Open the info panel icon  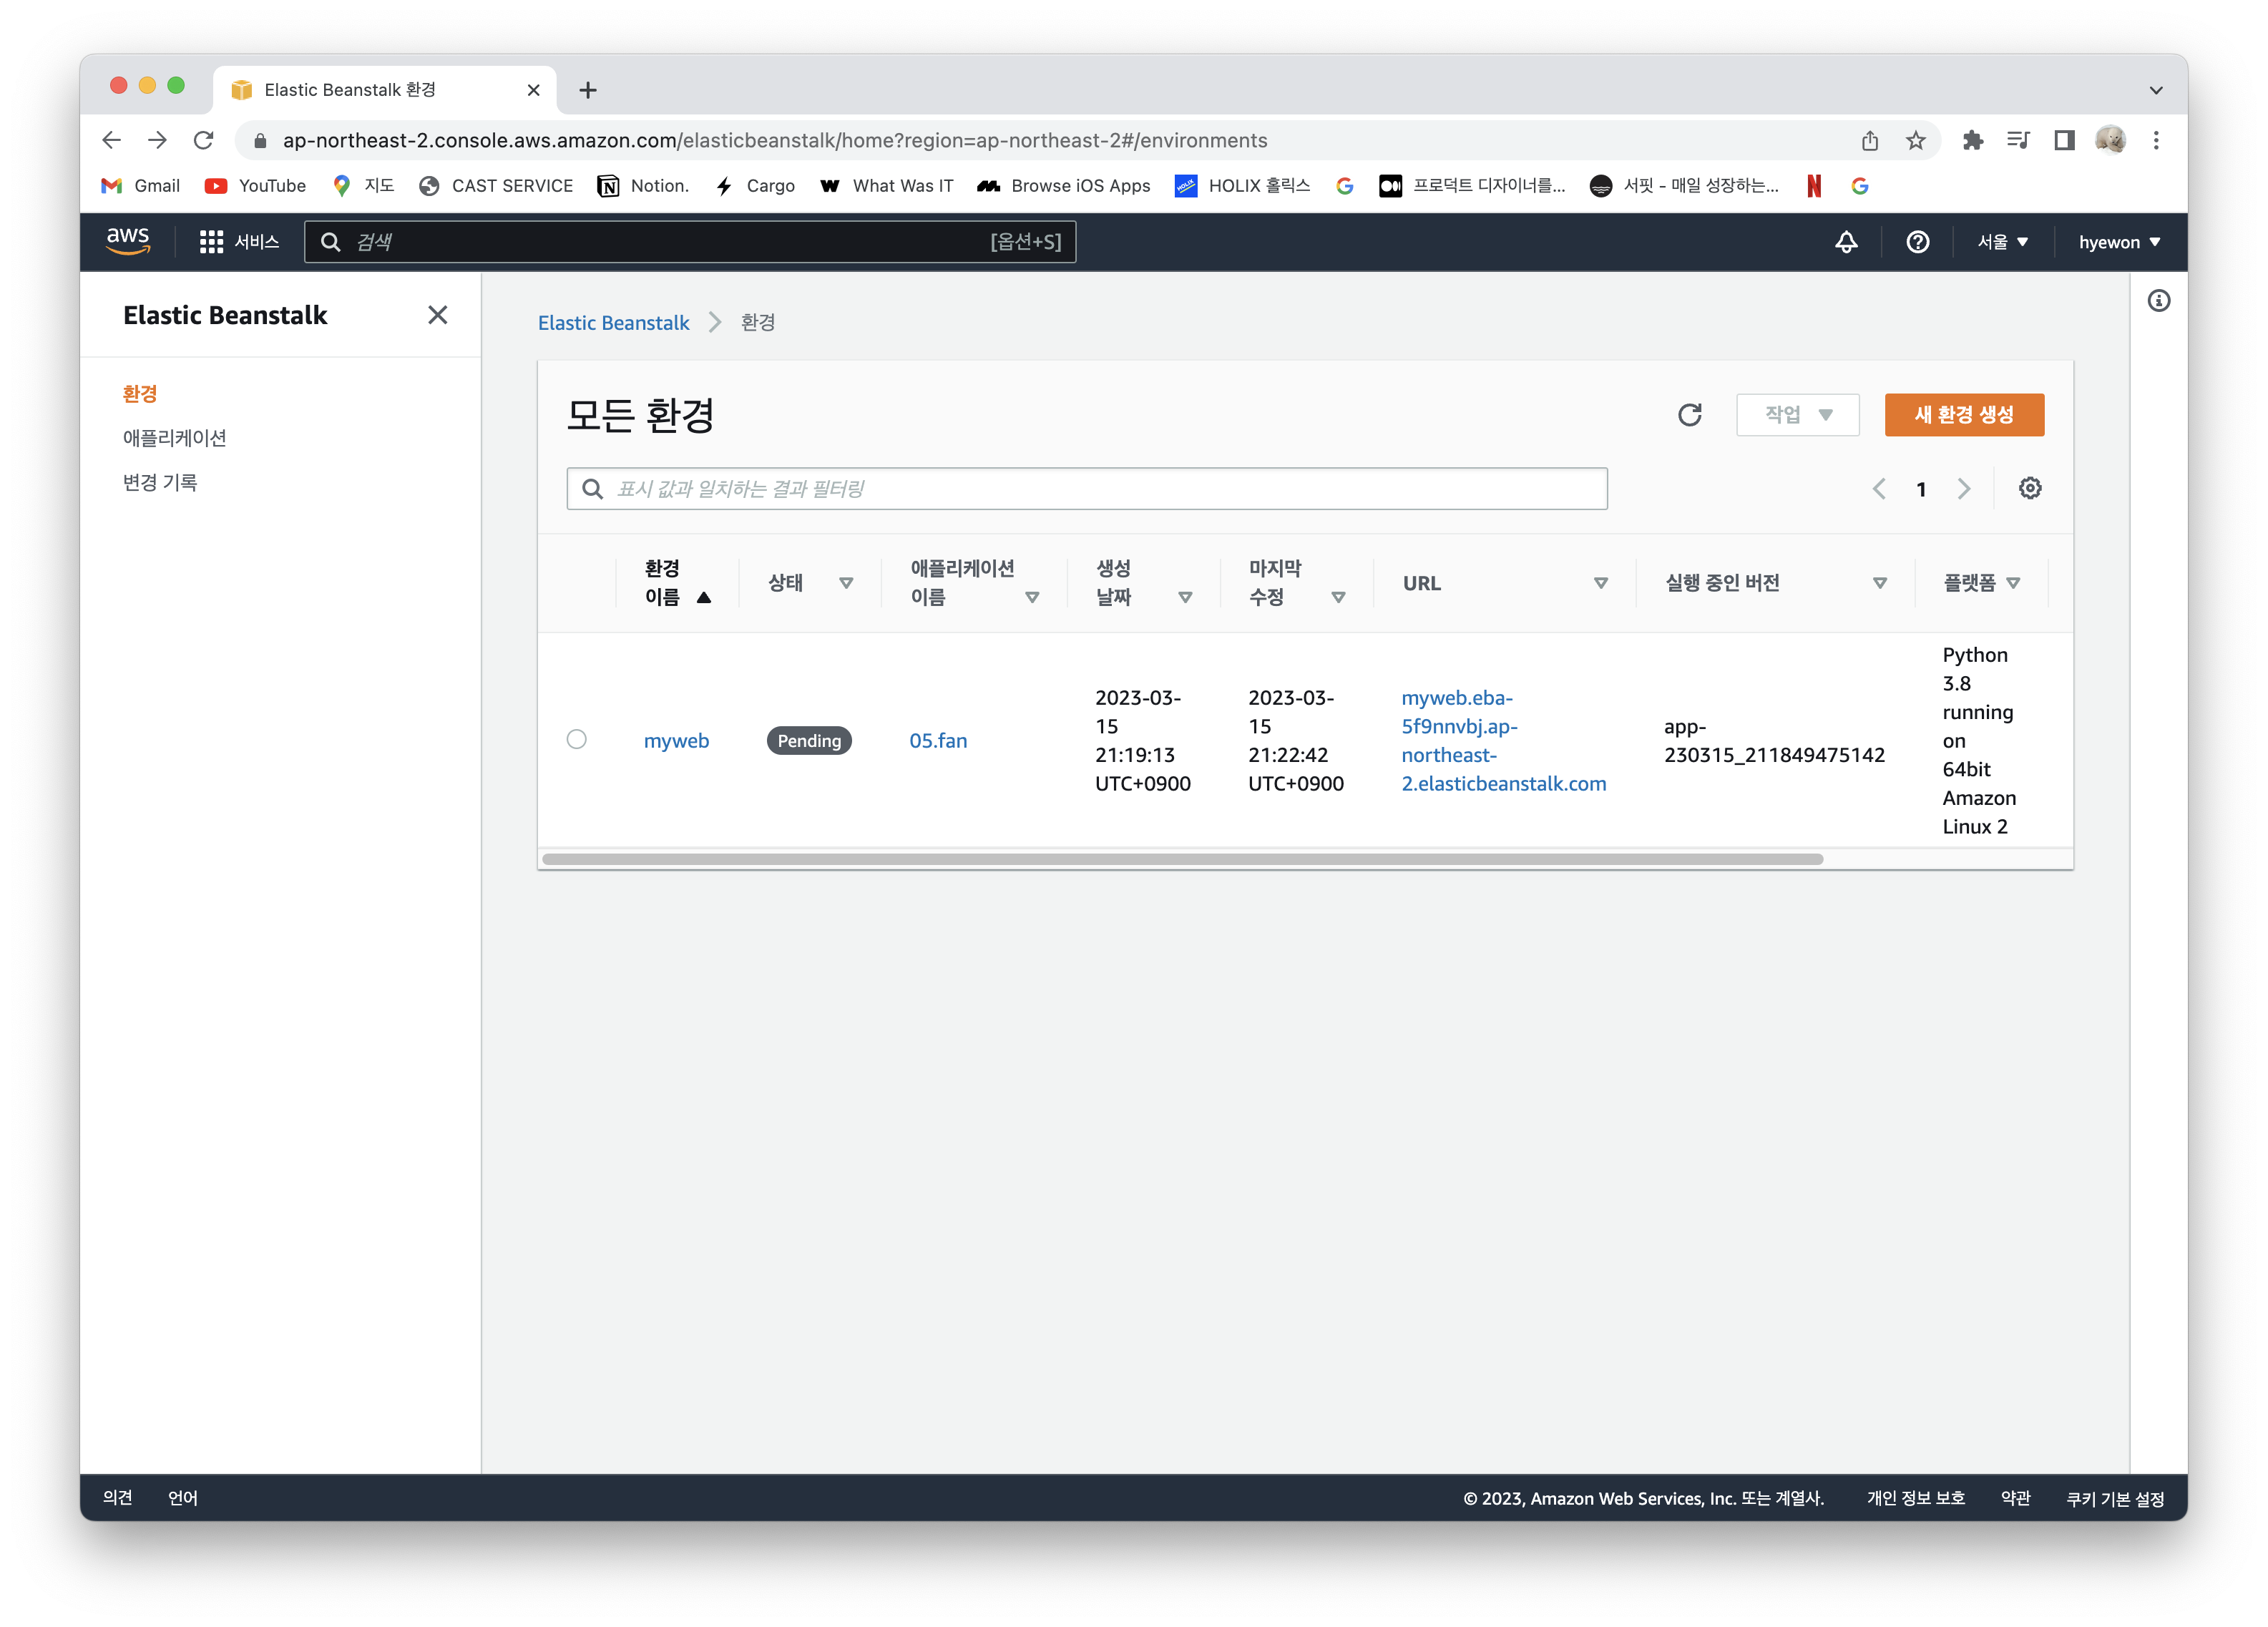(2159, 301)
